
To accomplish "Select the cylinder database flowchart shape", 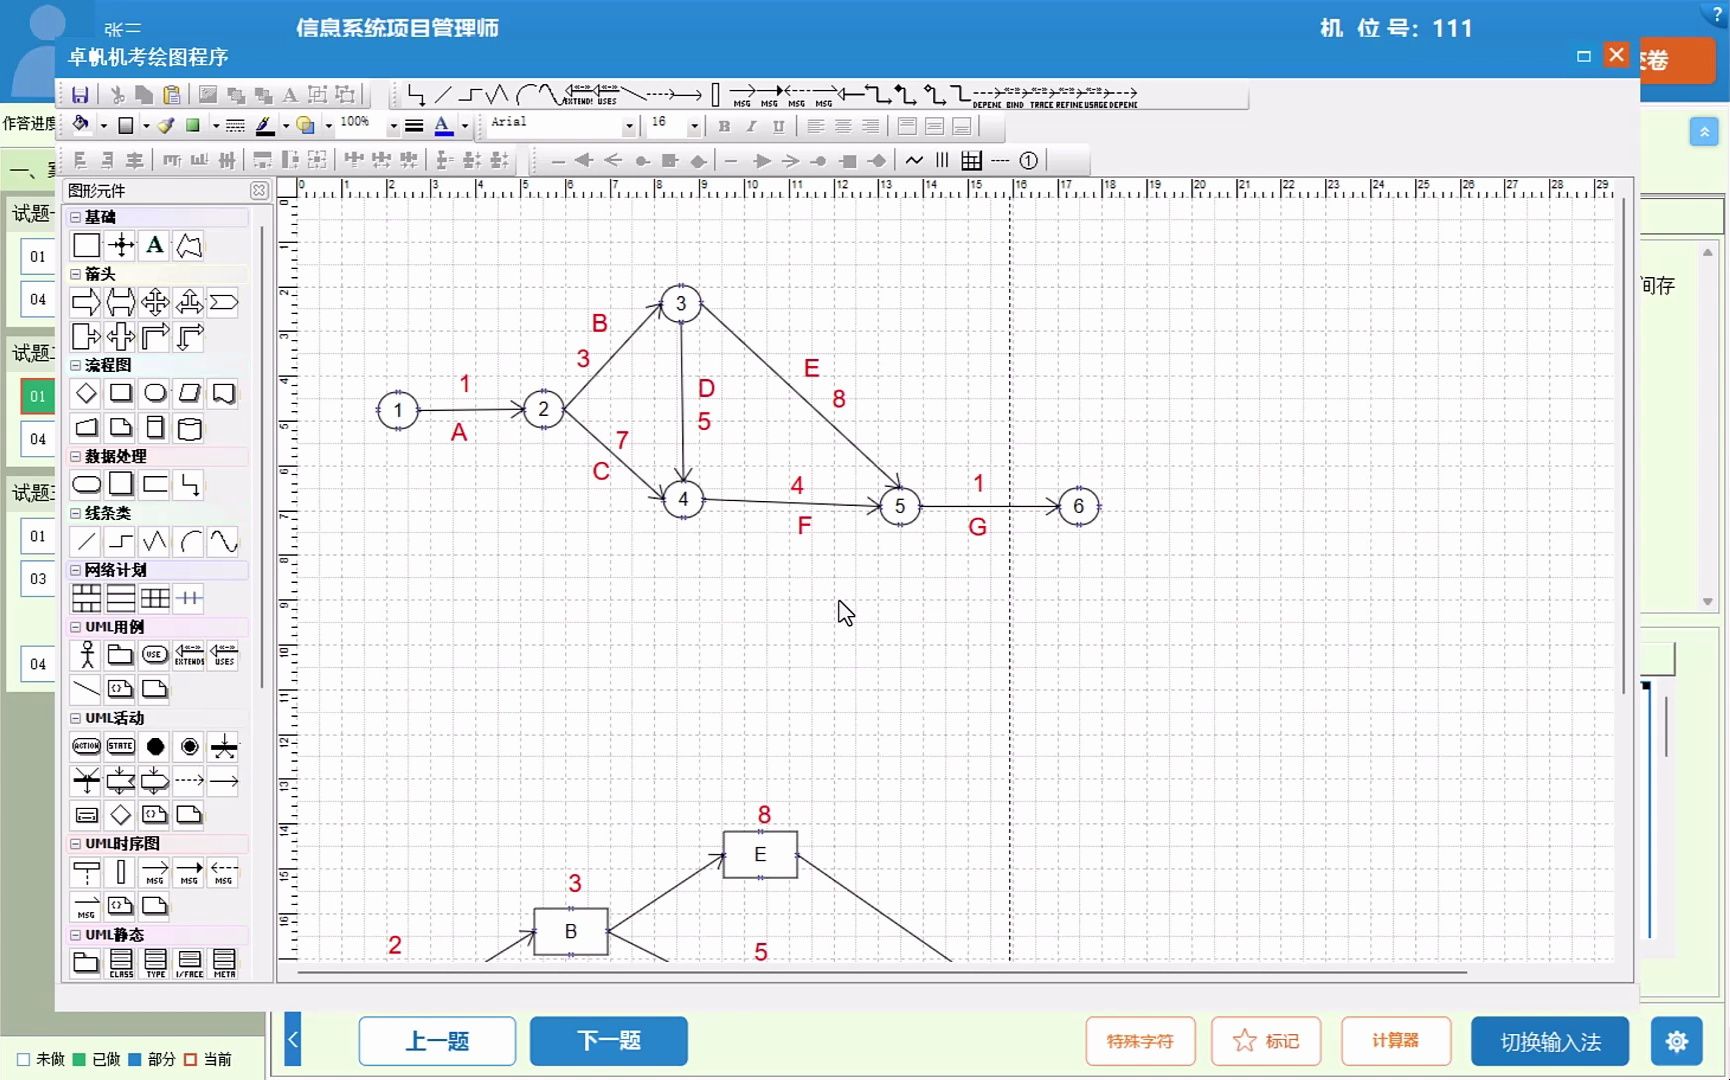I will click(x=189, y=428).
